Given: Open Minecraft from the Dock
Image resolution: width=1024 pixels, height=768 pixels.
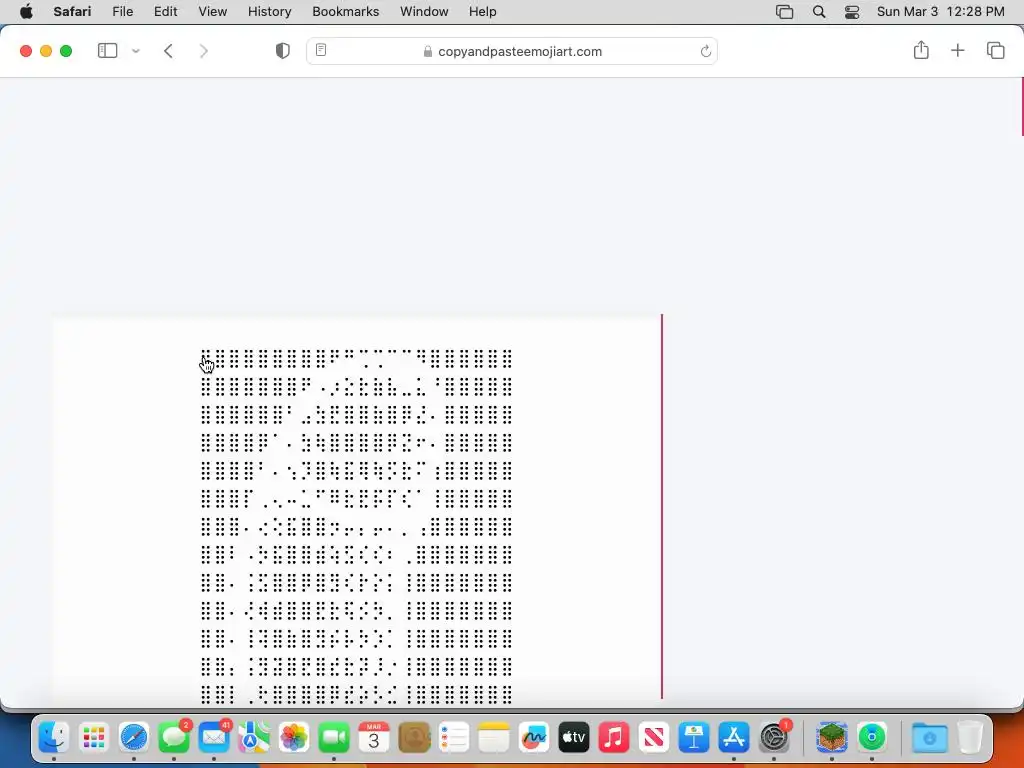Looking at the screenshot, I should click(x=831, y=737).
